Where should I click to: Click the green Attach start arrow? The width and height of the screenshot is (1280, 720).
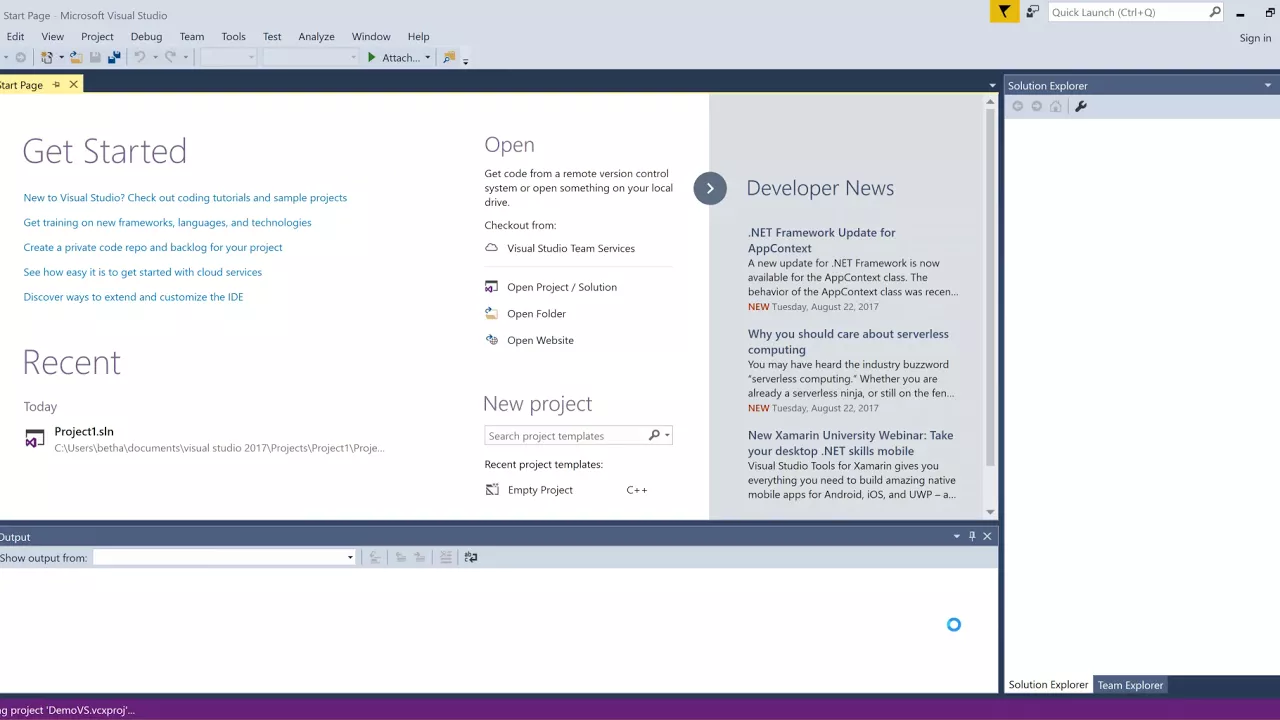371,58
